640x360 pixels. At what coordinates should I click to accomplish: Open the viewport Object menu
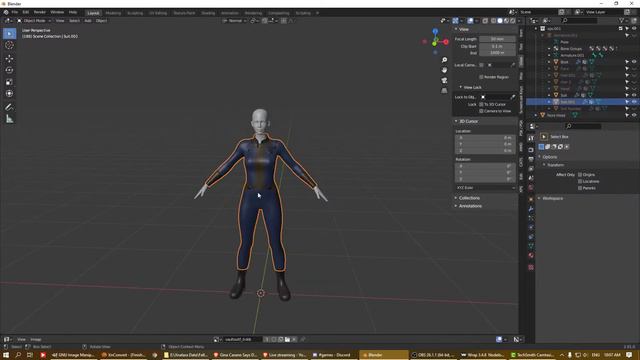(102, 21)
